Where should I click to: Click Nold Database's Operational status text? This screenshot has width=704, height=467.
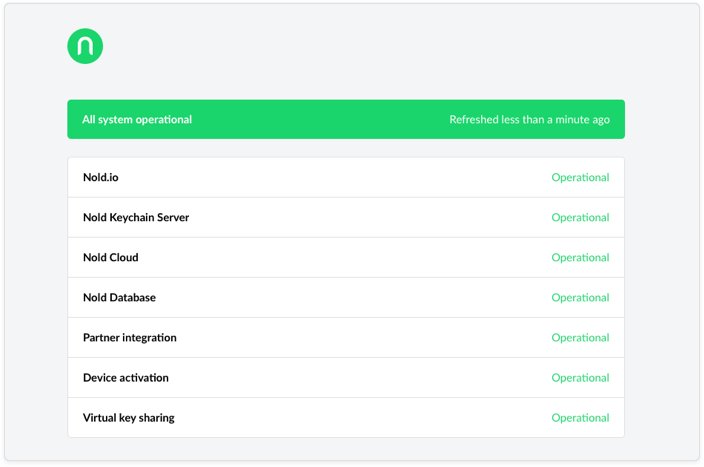pos(580,297)
